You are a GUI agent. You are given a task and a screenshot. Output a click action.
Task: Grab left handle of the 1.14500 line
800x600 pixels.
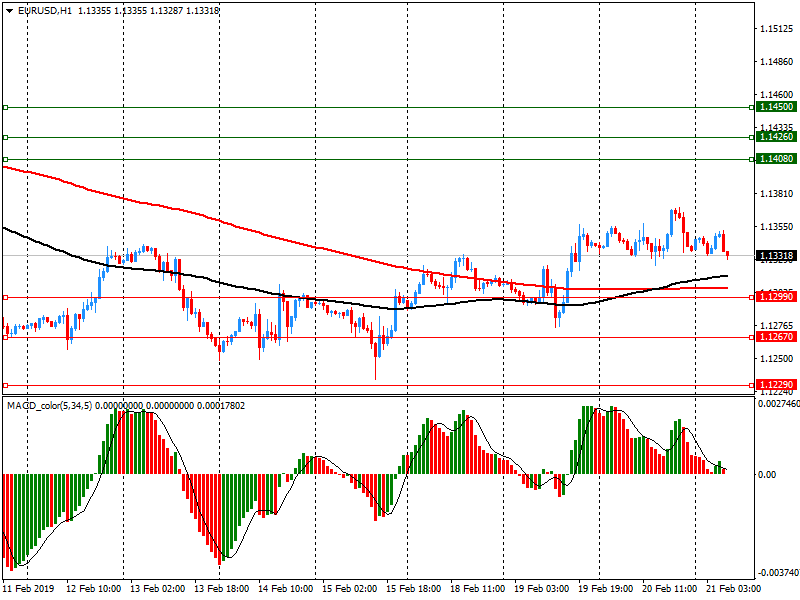(6, 107)
